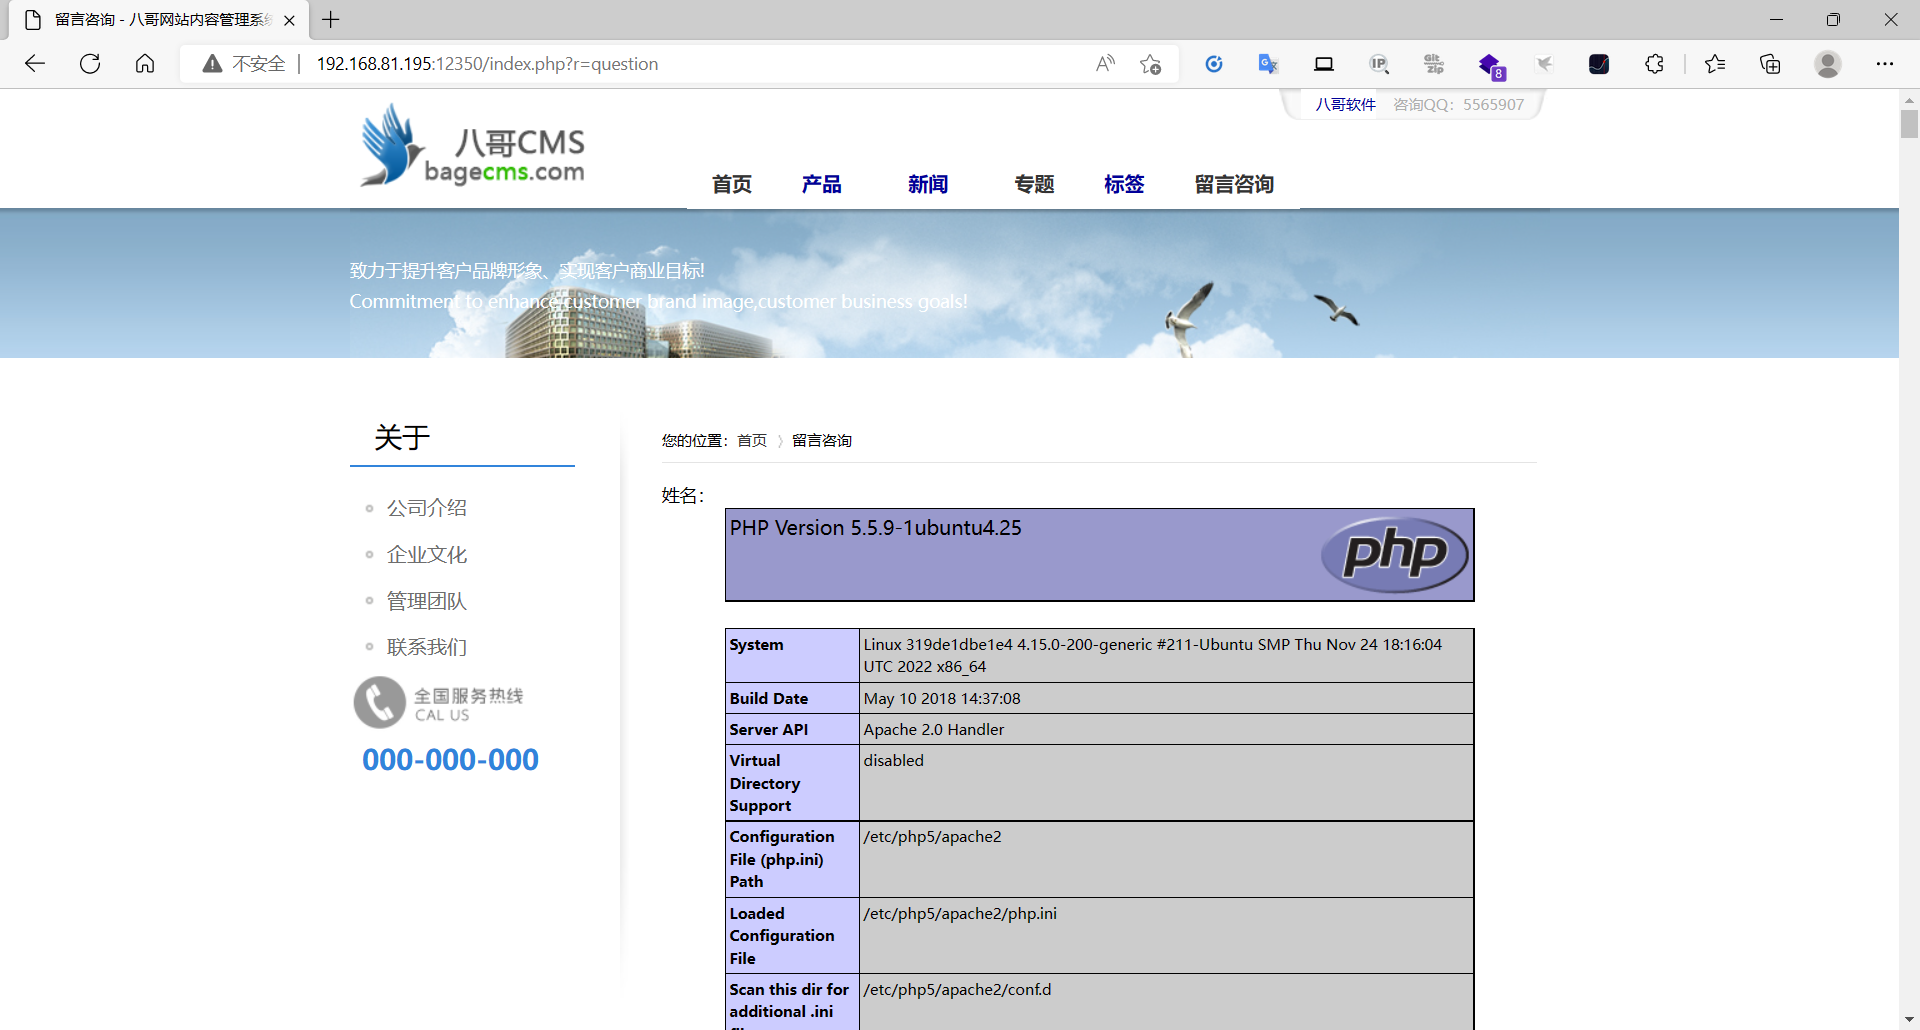Click the address bar URL
Screen dimensions: 1920x1030
click(487, 64)
